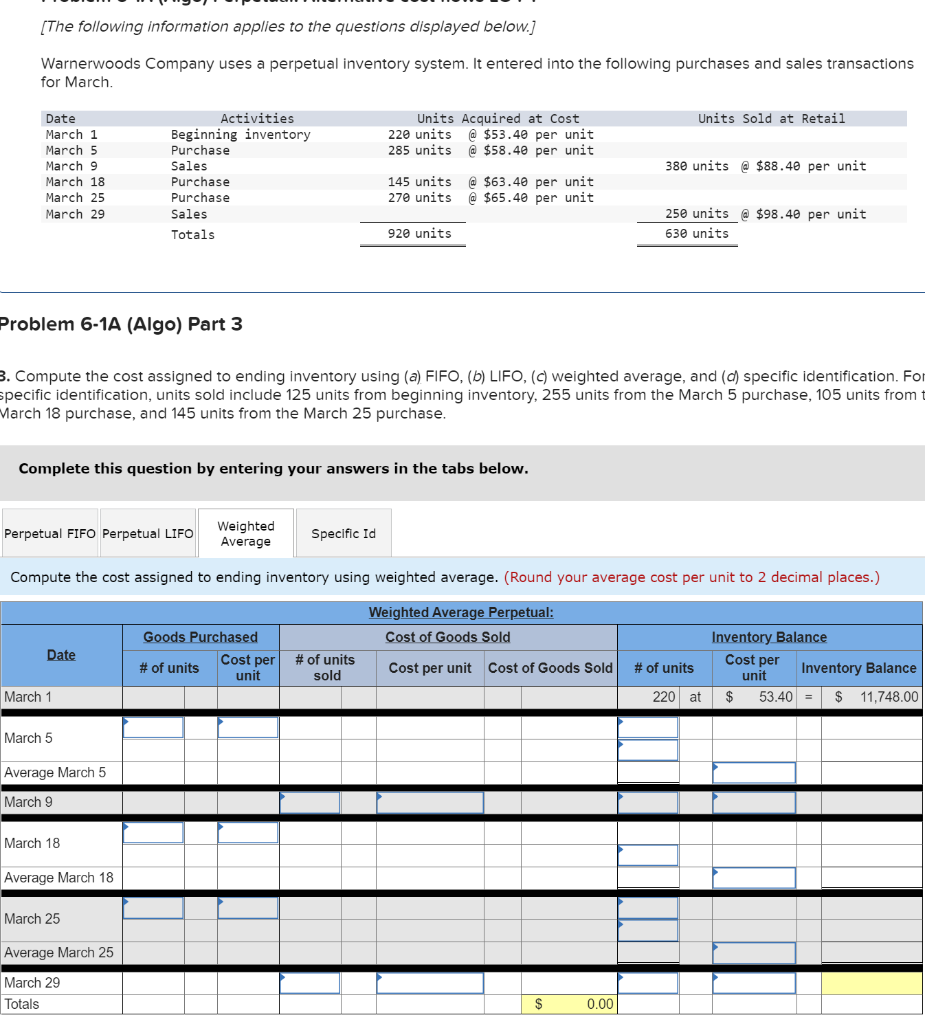Switch to the Perpetual FIFO tab

pos(49,532)
